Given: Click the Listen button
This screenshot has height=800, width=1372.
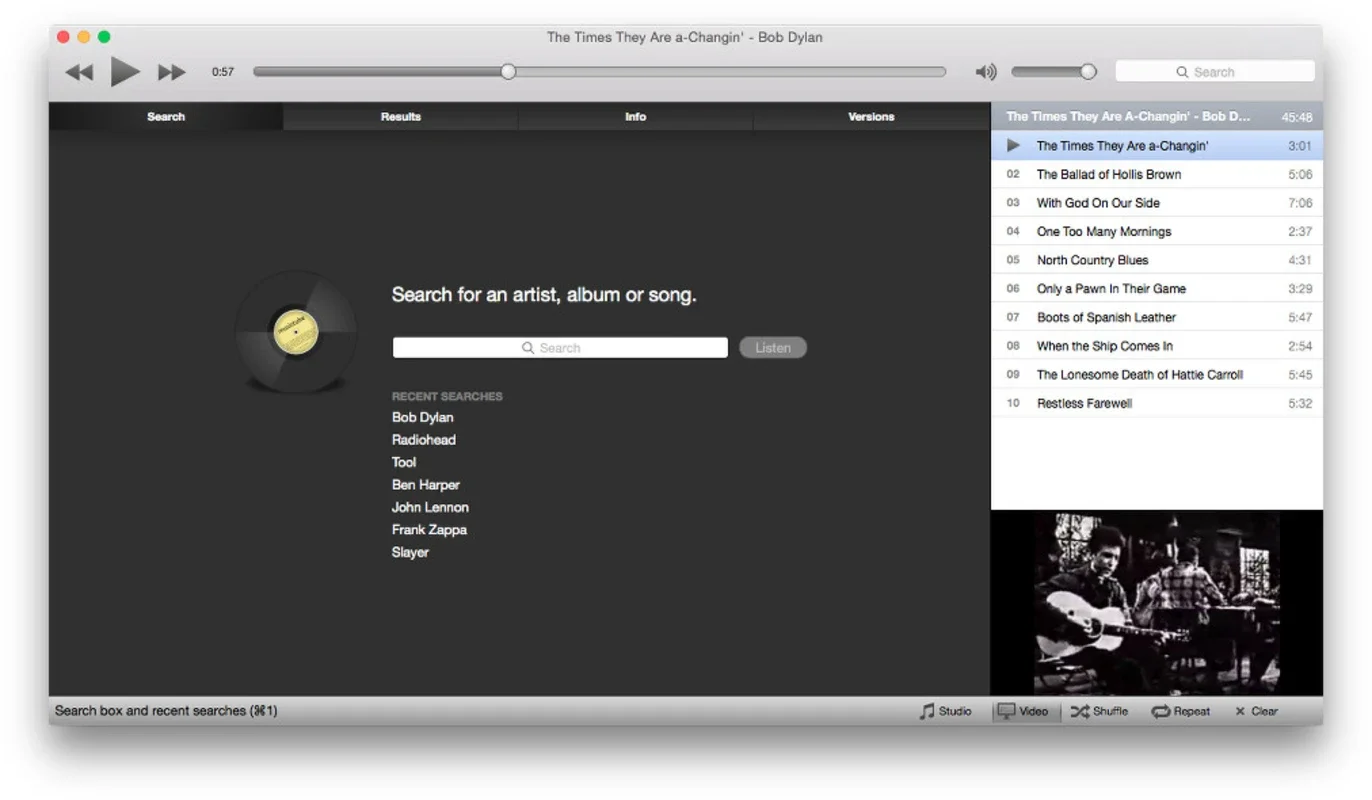Looking at the screenshot, I should [x=773, y=348].
